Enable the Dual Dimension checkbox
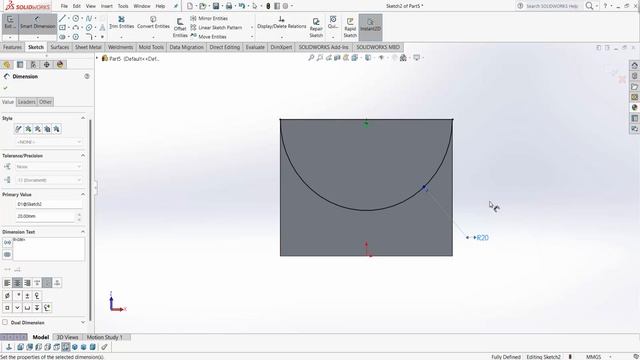This screenshot has height=360, width=640. pyautogui.click(x=5, y=322)
